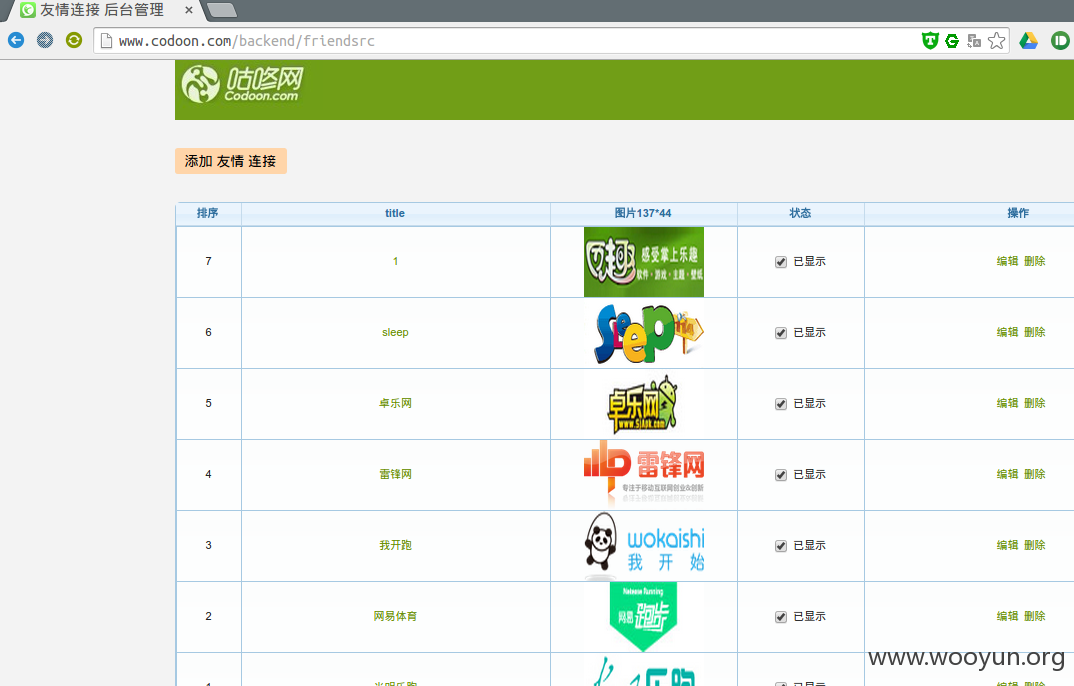Delete the 雷锋网 entry via 删除
Screen dimensions: 1074x686
[x=1034, y=474]
